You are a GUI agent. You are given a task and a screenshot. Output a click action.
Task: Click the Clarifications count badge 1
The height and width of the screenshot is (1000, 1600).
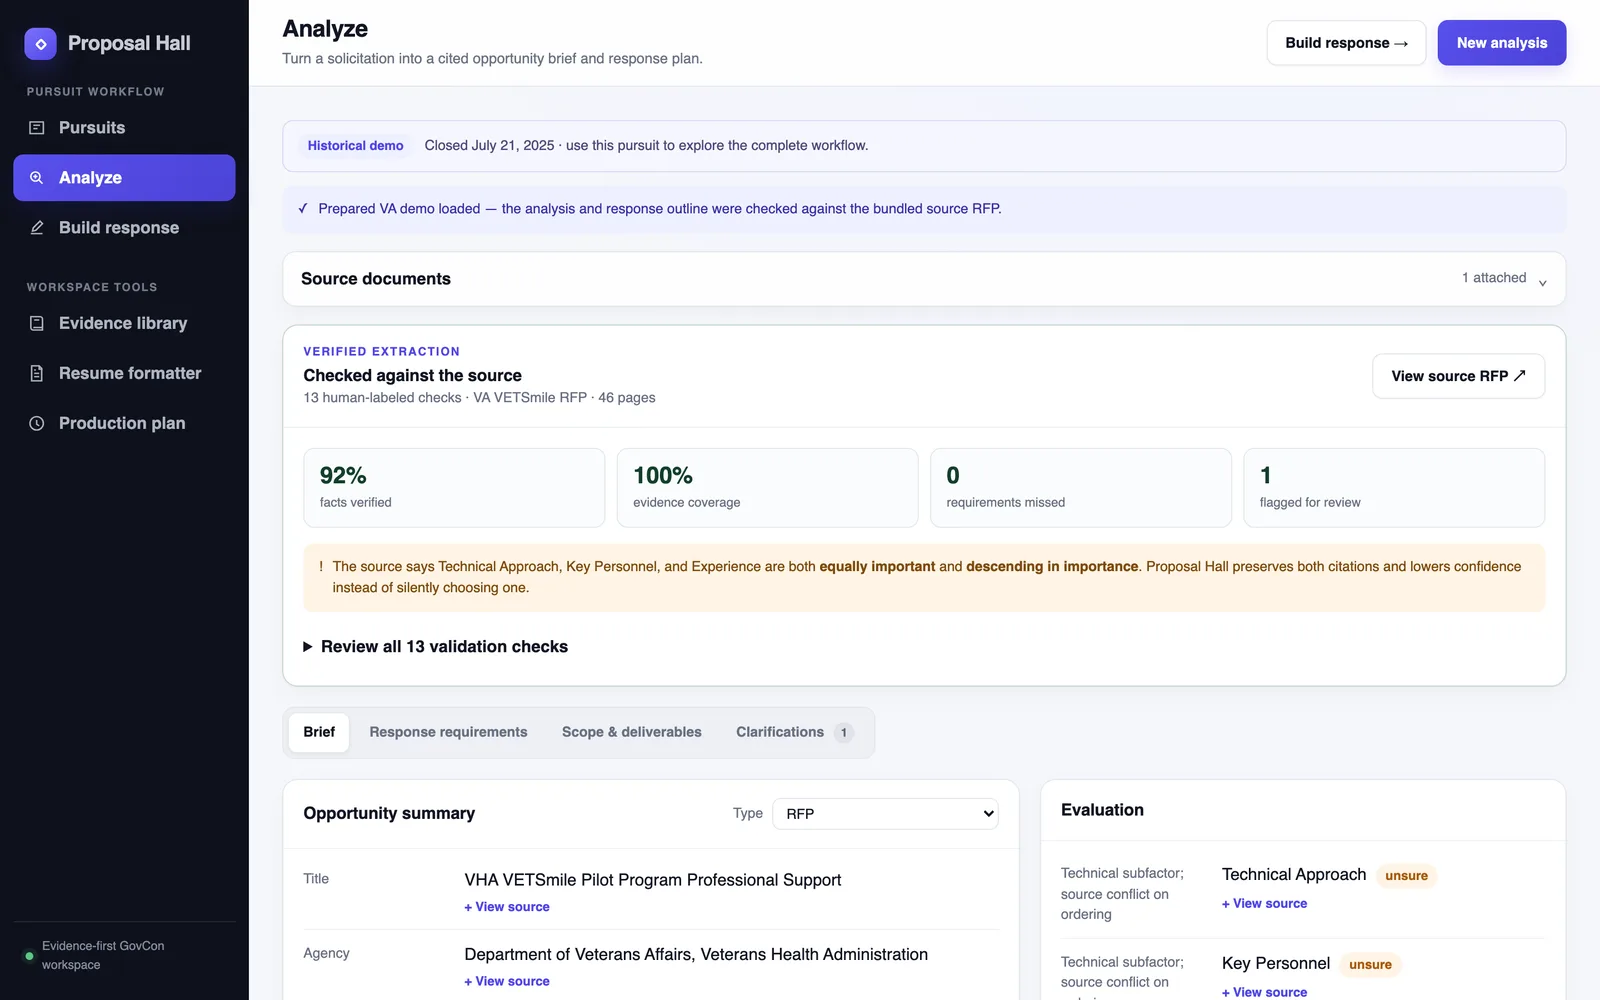(843, 733)
